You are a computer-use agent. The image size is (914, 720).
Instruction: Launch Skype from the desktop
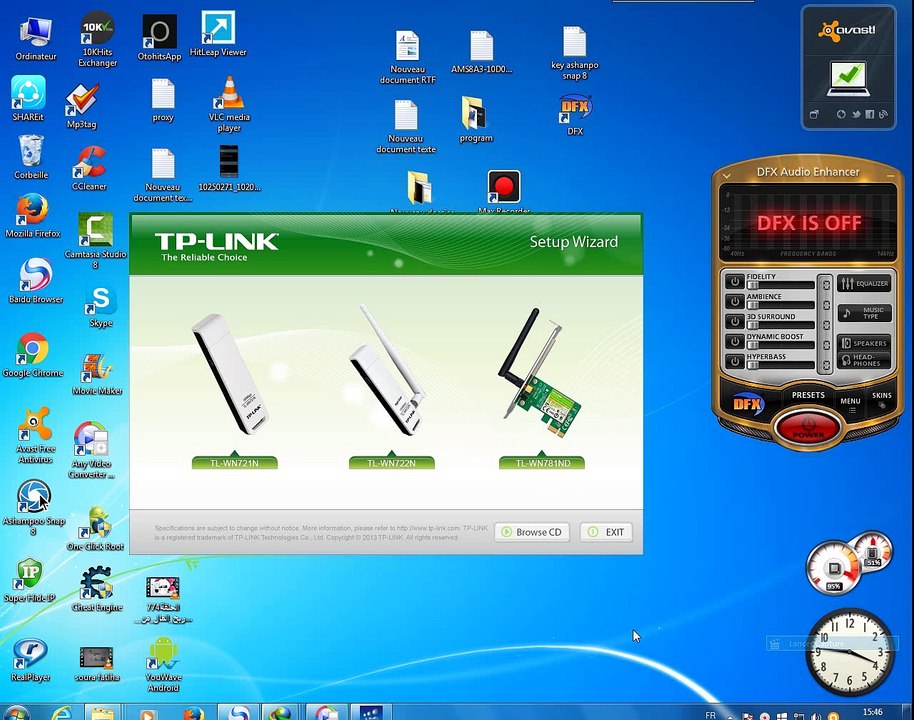(x=101, y=307)
